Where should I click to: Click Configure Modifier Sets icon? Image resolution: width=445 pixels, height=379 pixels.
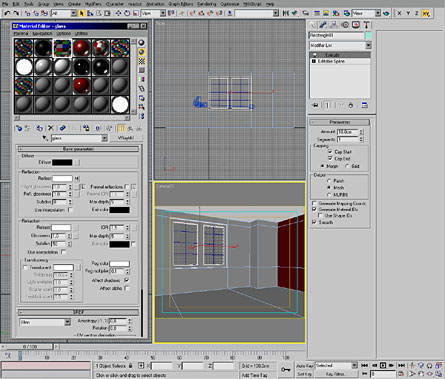pos(365,105)
